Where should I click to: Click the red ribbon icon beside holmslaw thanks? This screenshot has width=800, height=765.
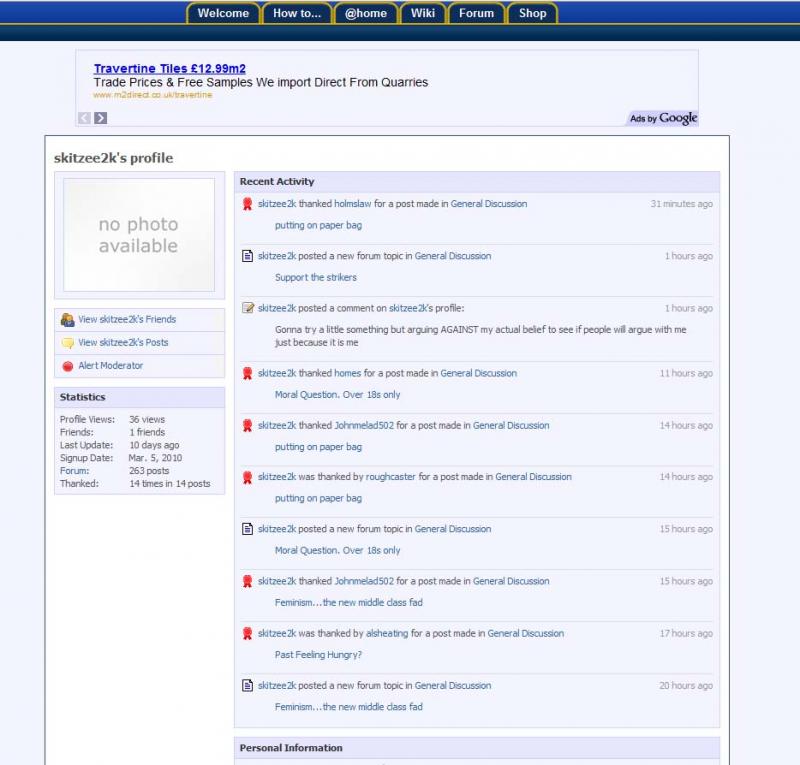248,204
